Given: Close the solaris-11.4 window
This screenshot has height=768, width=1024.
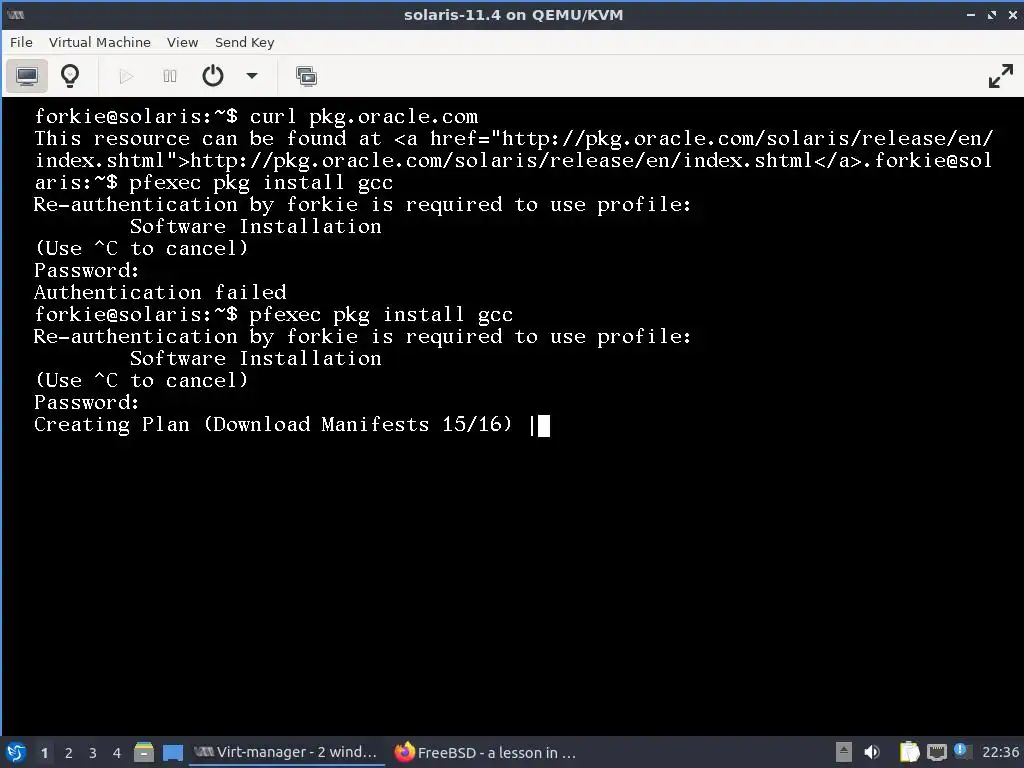Looking at the screenshot, I should tap(1013, 14).
